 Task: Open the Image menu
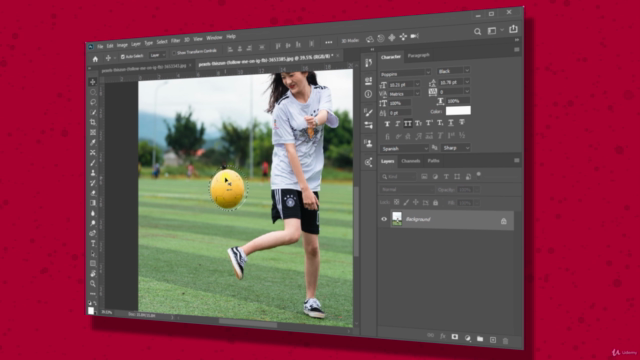122,45
